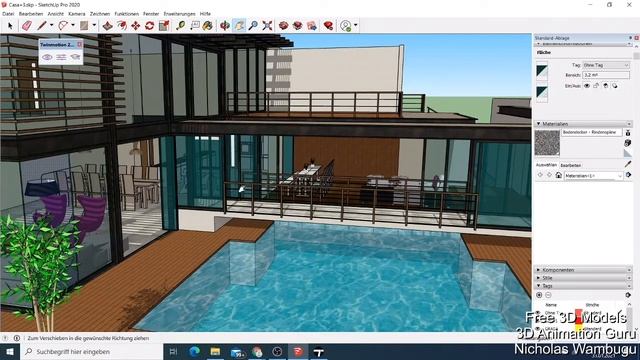Select the Rotate tool

[x=149, y=26]
